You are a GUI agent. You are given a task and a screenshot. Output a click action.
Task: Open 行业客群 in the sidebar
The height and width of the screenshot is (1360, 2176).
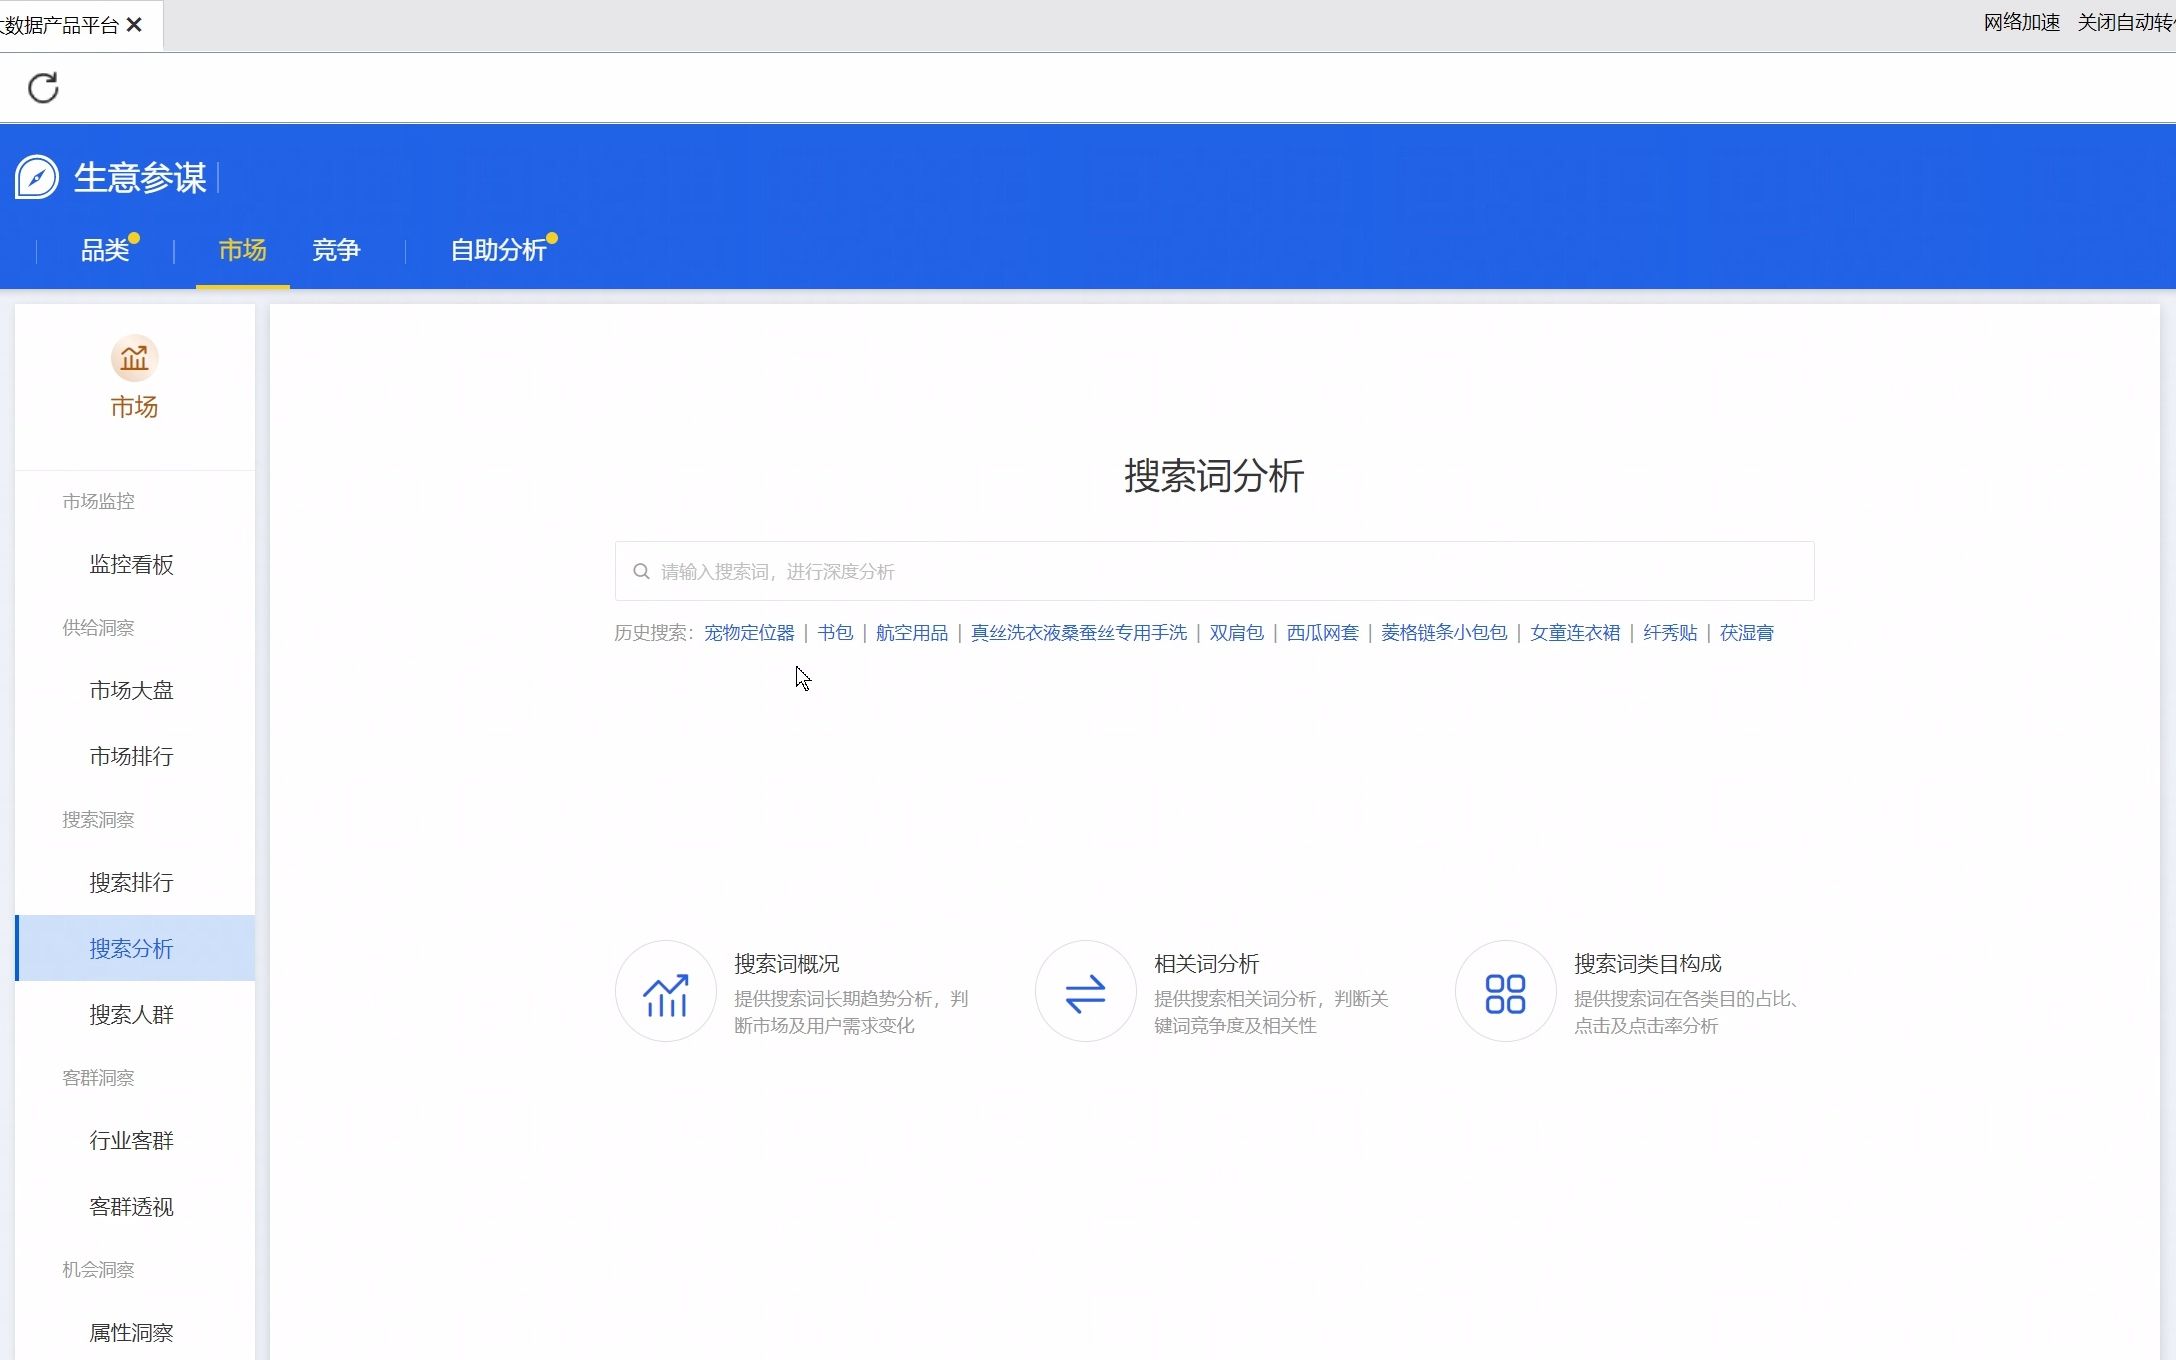(131, 1141)
